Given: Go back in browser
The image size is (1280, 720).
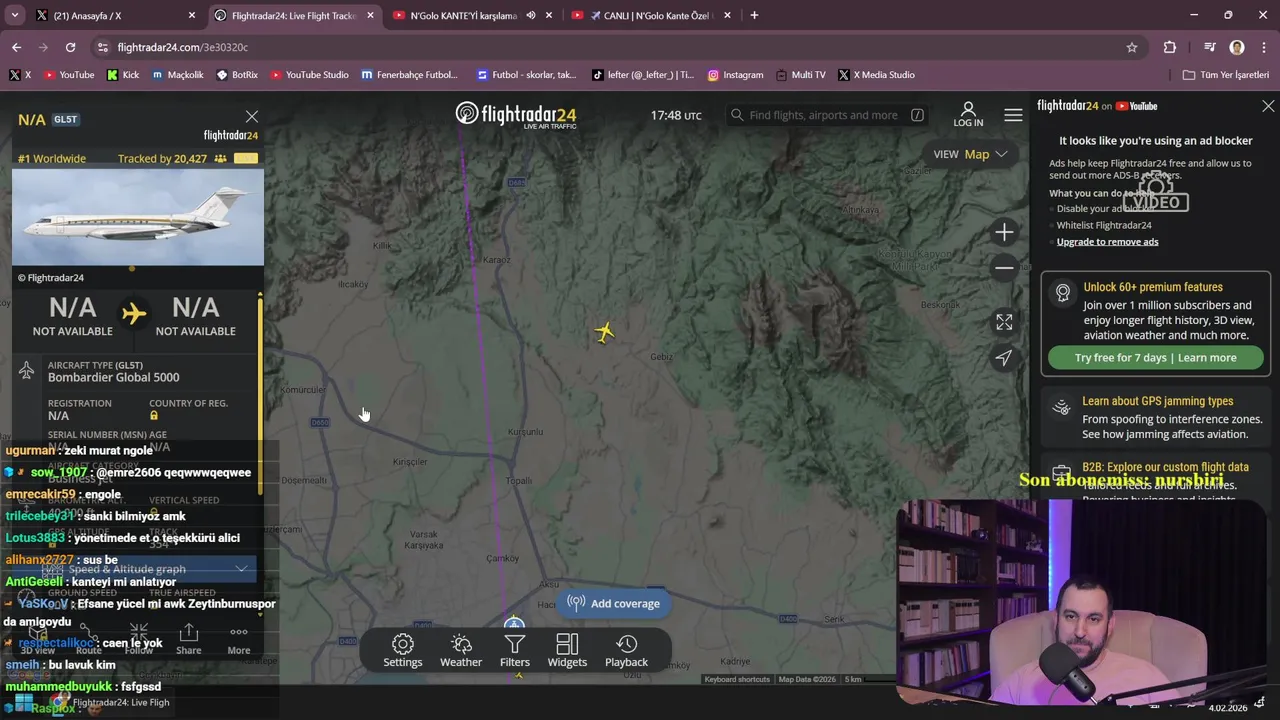Looking at the screenshot, I should [x=16, y=47].
